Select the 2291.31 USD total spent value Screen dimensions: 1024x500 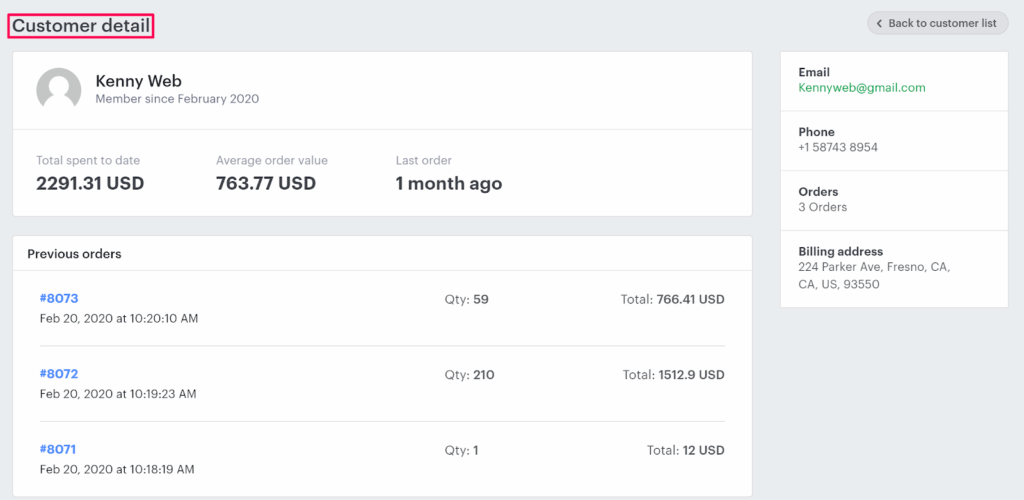tap(90, 183)
